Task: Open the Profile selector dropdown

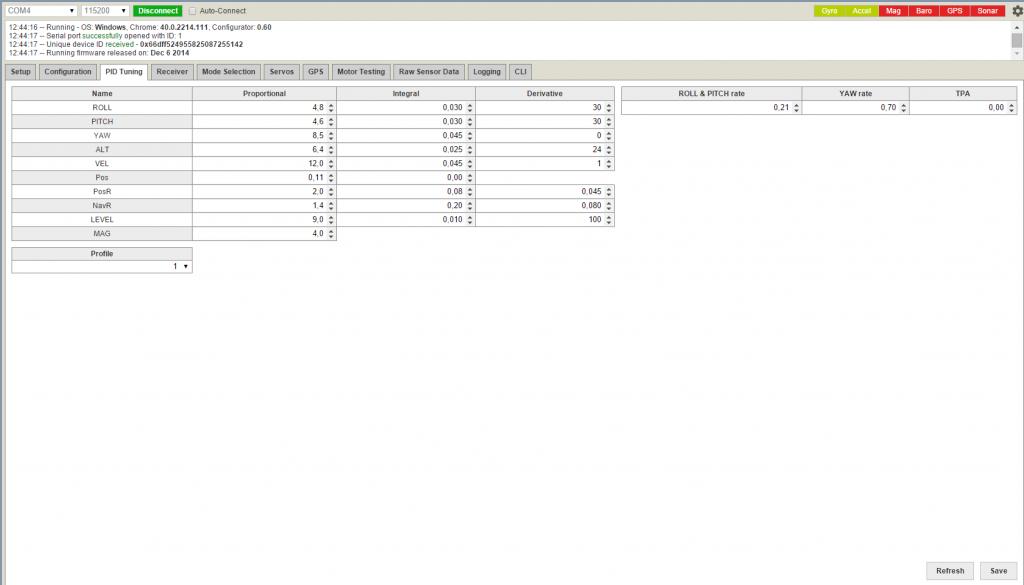Action: click(101, 267)
